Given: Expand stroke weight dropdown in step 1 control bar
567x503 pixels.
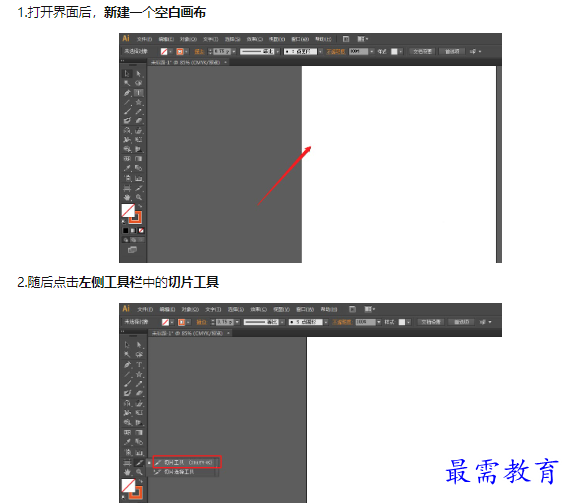Looking at the screenshot, I should (x=234, y=52).
